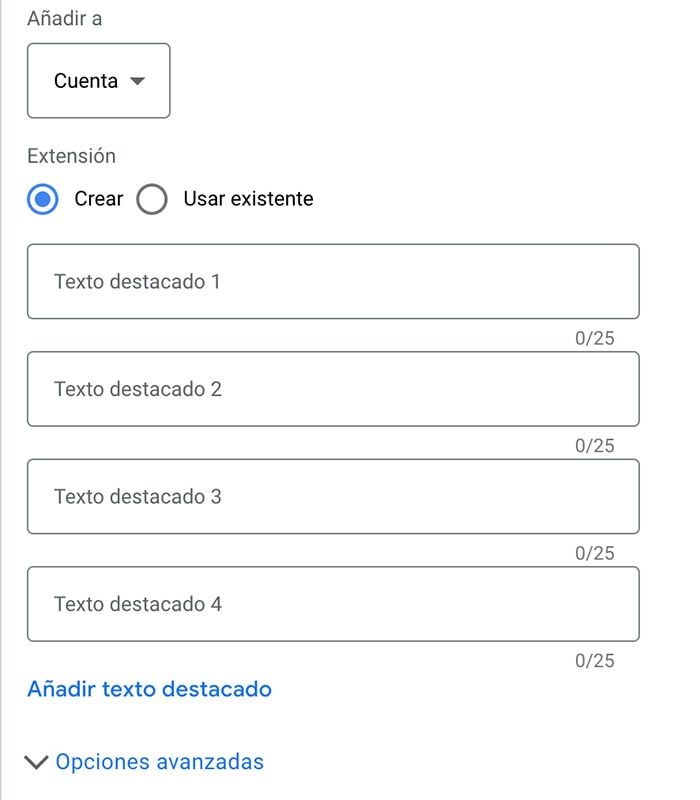Click the Usar existente label text
Screen dimensions: 700x800
(246, 199)
